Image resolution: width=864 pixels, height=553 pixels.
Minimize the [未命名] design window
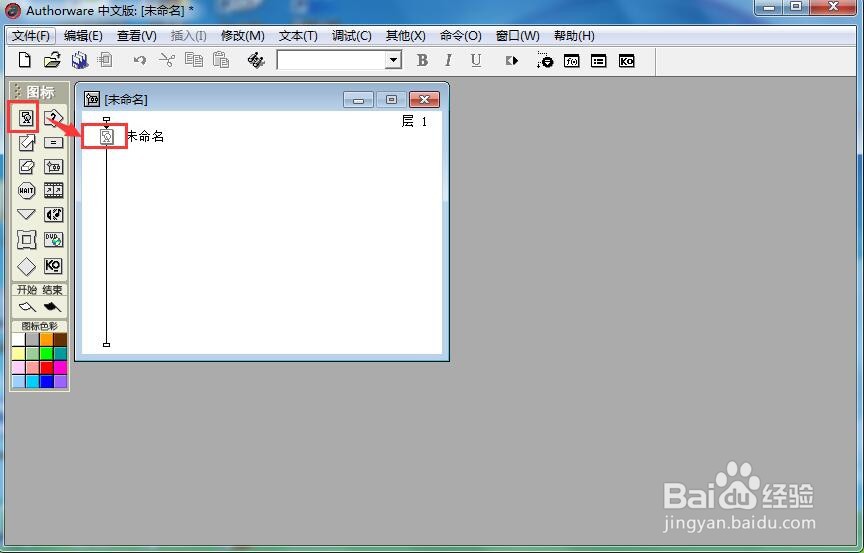click(359, 100)
